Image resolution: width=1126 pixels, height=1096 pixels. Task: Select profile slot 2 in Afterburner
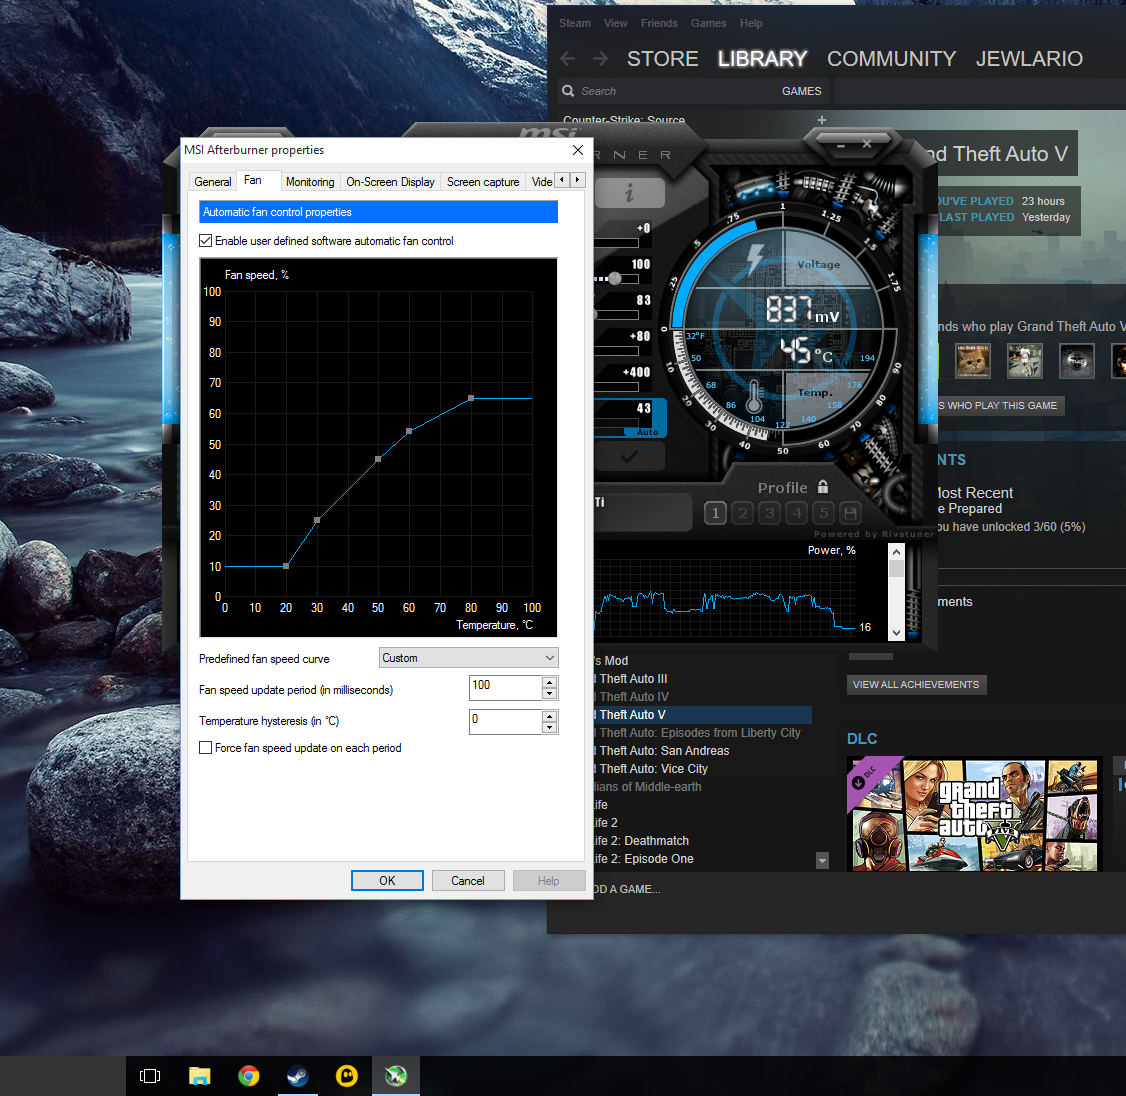[x=743, y=513]
